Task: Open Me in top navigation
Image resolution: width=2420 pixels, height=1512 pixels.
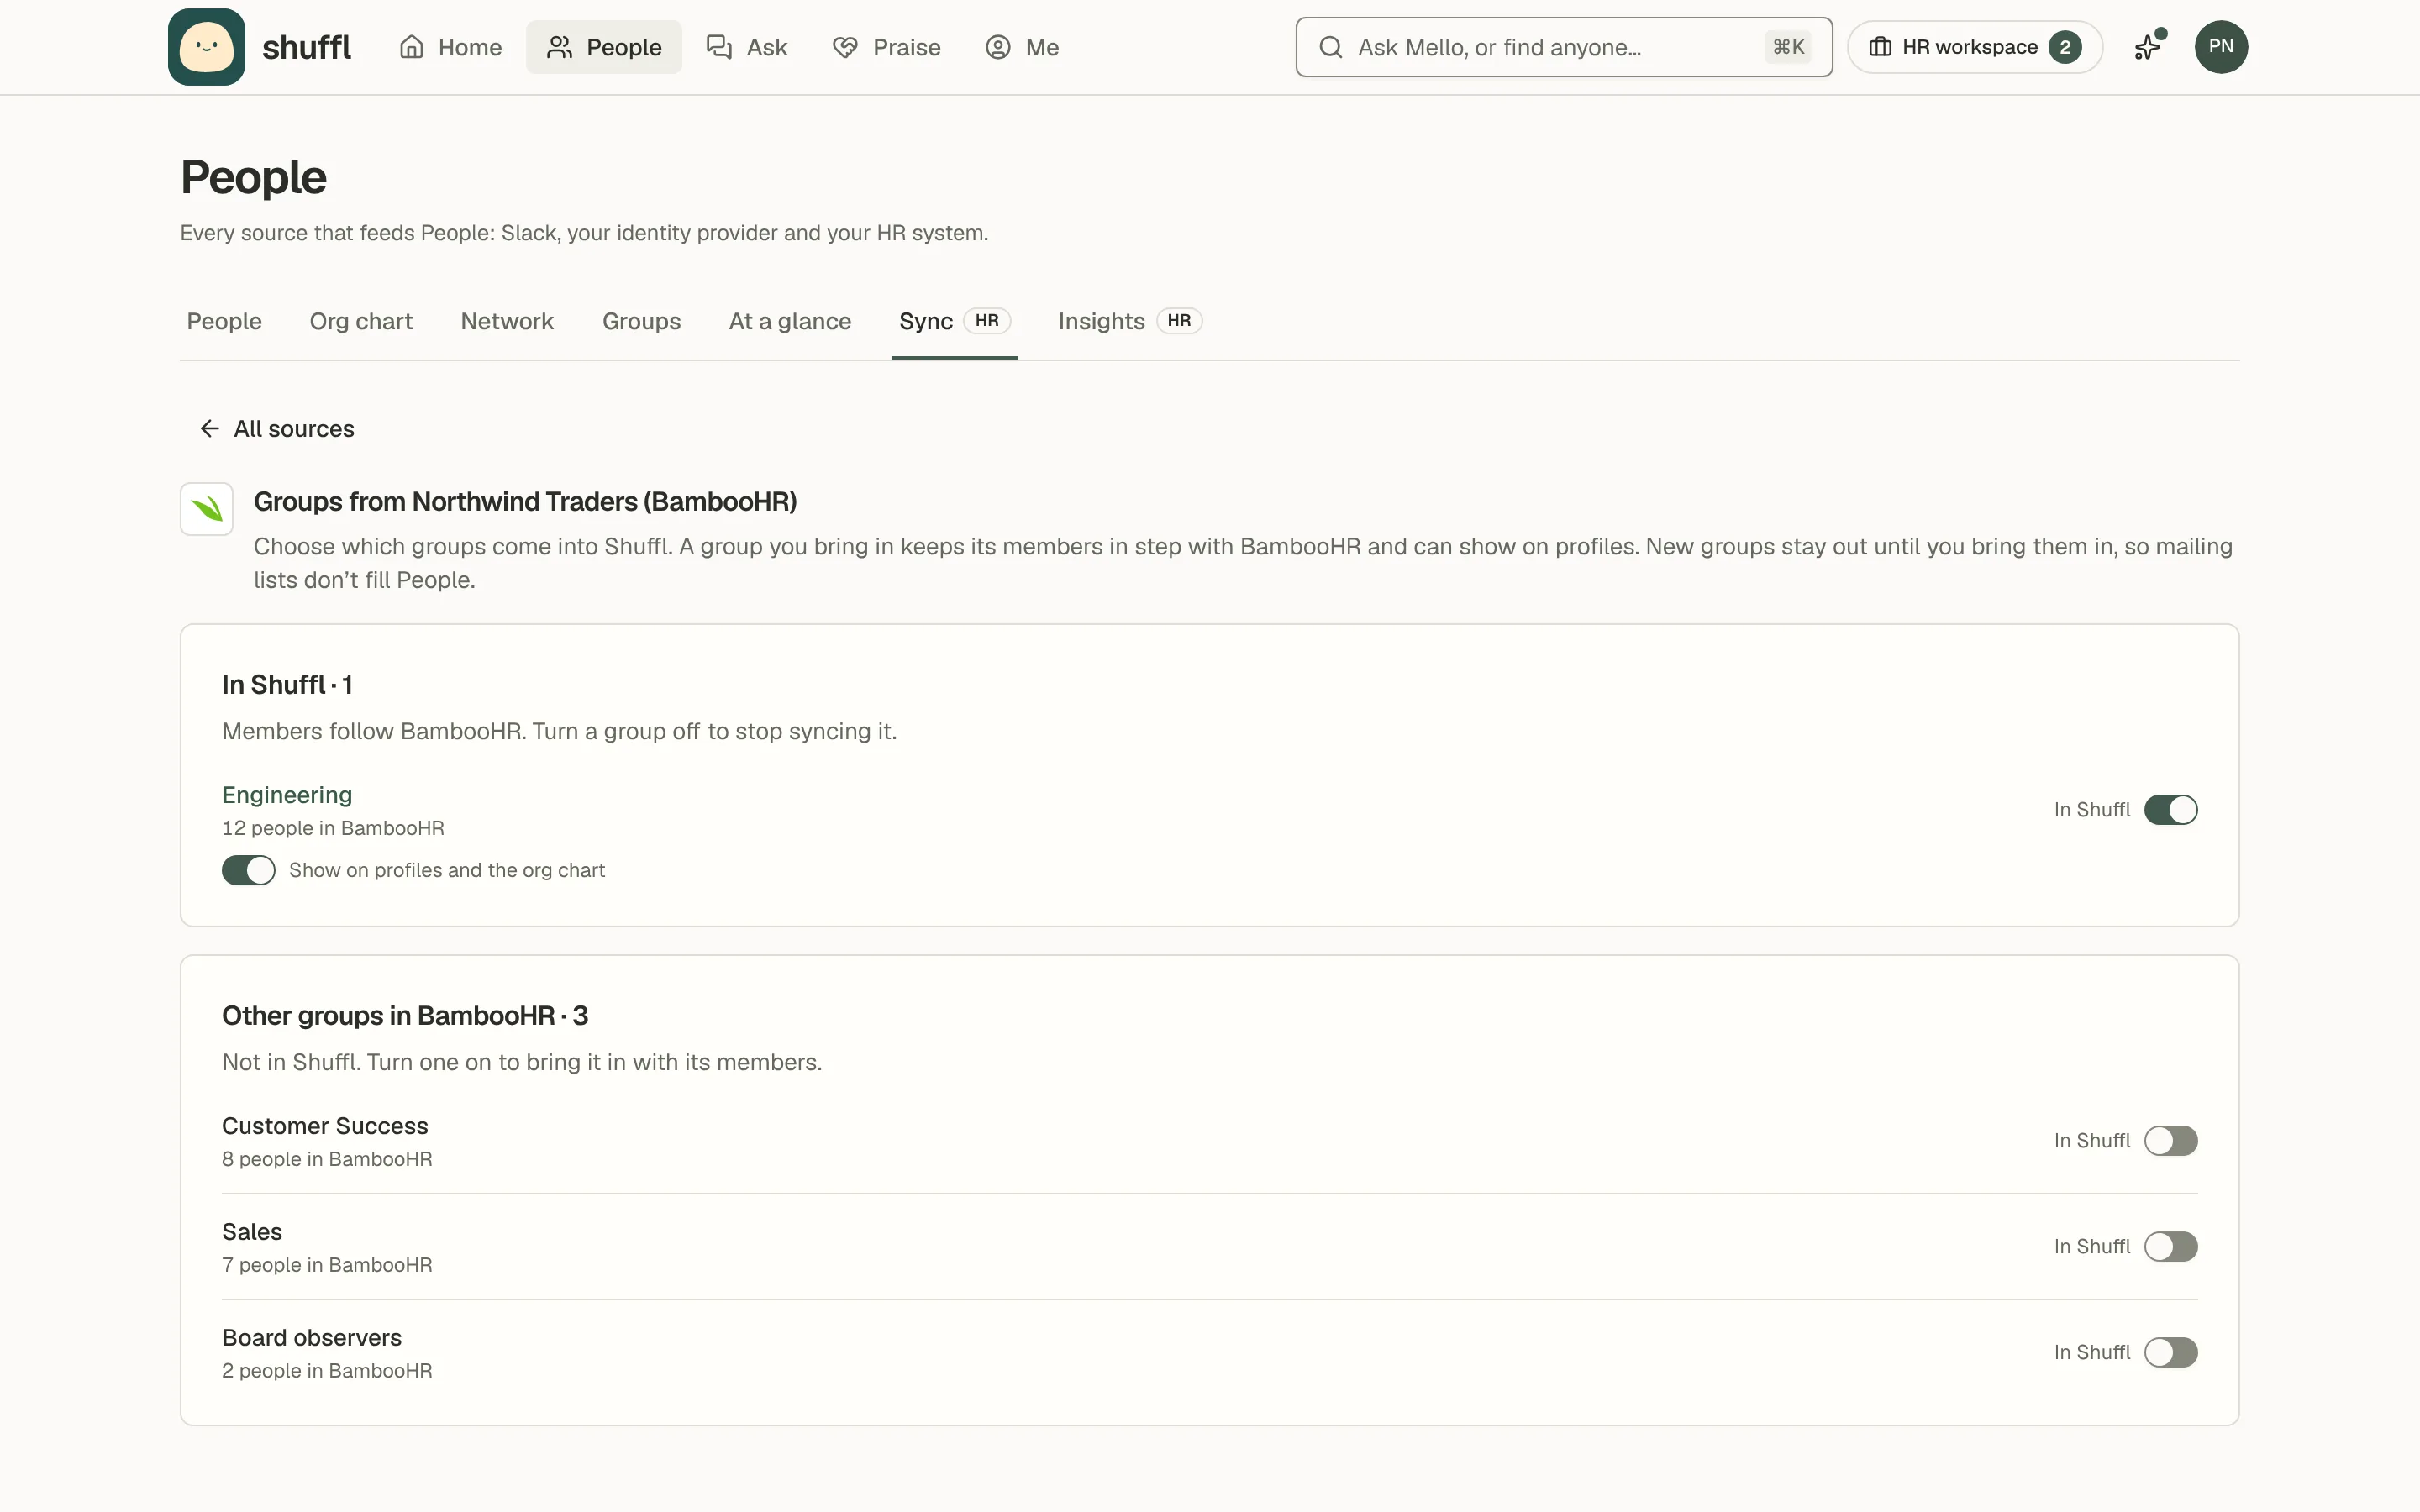Action: point(1022,47)
